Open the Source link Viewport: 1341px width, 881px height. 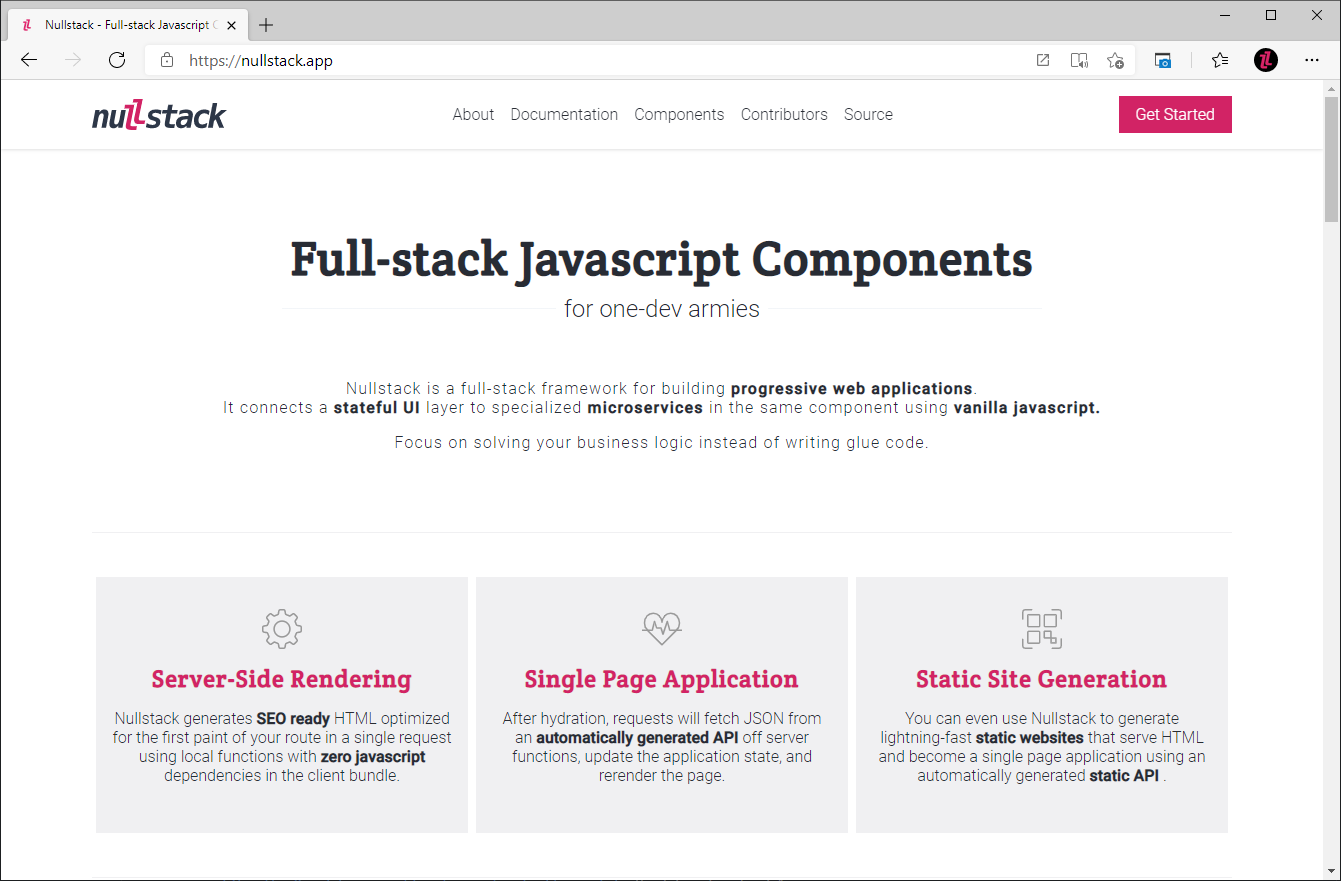pyautogui.click(x=868, y=114)
